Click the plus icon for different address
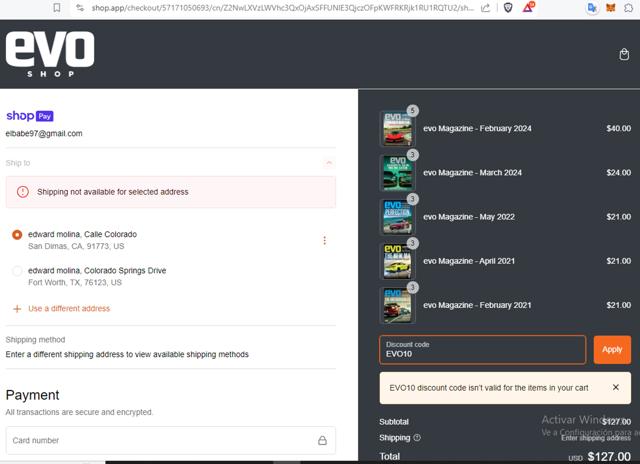Viewport: 640px width, 464px height. pos(17,309)
